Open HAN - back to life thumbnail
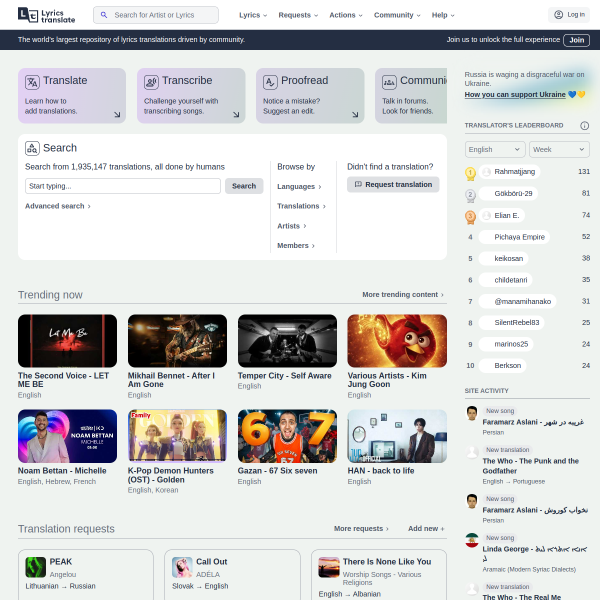The height and width of the screenshot is (600, 600). tap(397, 436)
